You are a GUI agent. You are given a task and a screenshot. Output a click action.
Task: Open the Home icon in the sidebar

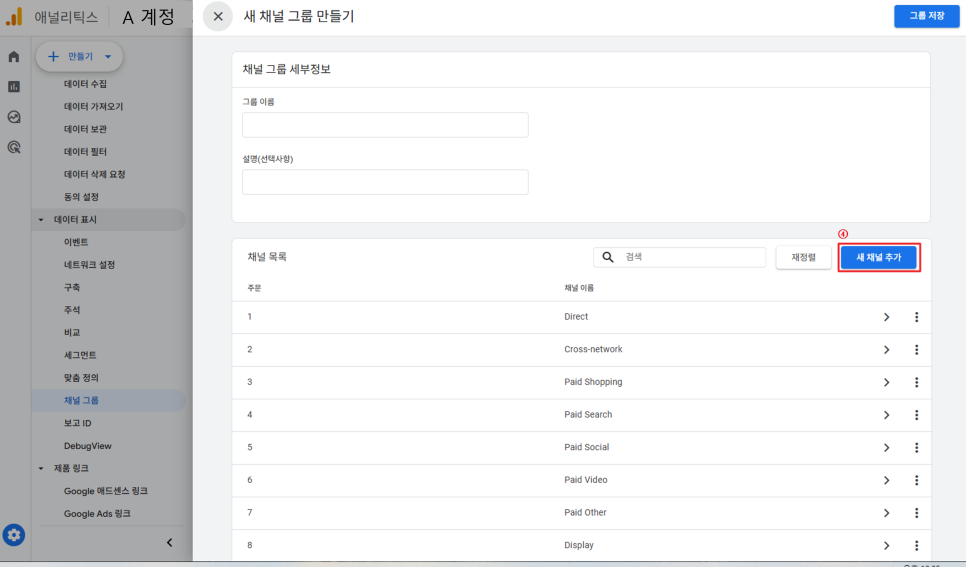tap(14, 57)
